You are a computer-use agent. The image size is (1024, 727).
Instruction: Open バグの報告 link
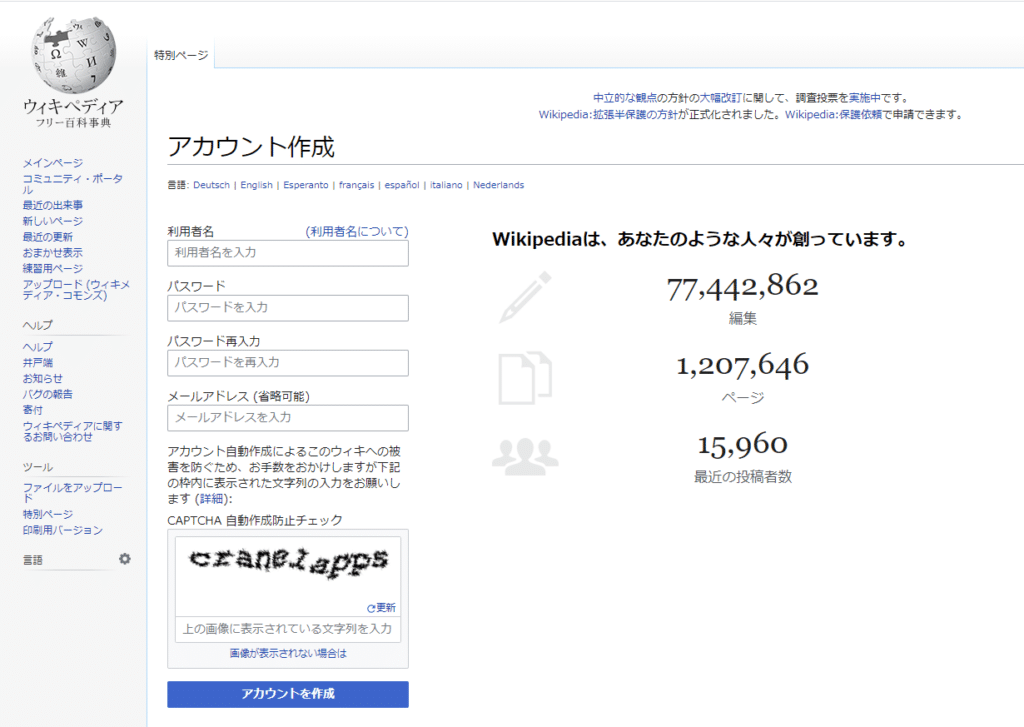(48, 394)
